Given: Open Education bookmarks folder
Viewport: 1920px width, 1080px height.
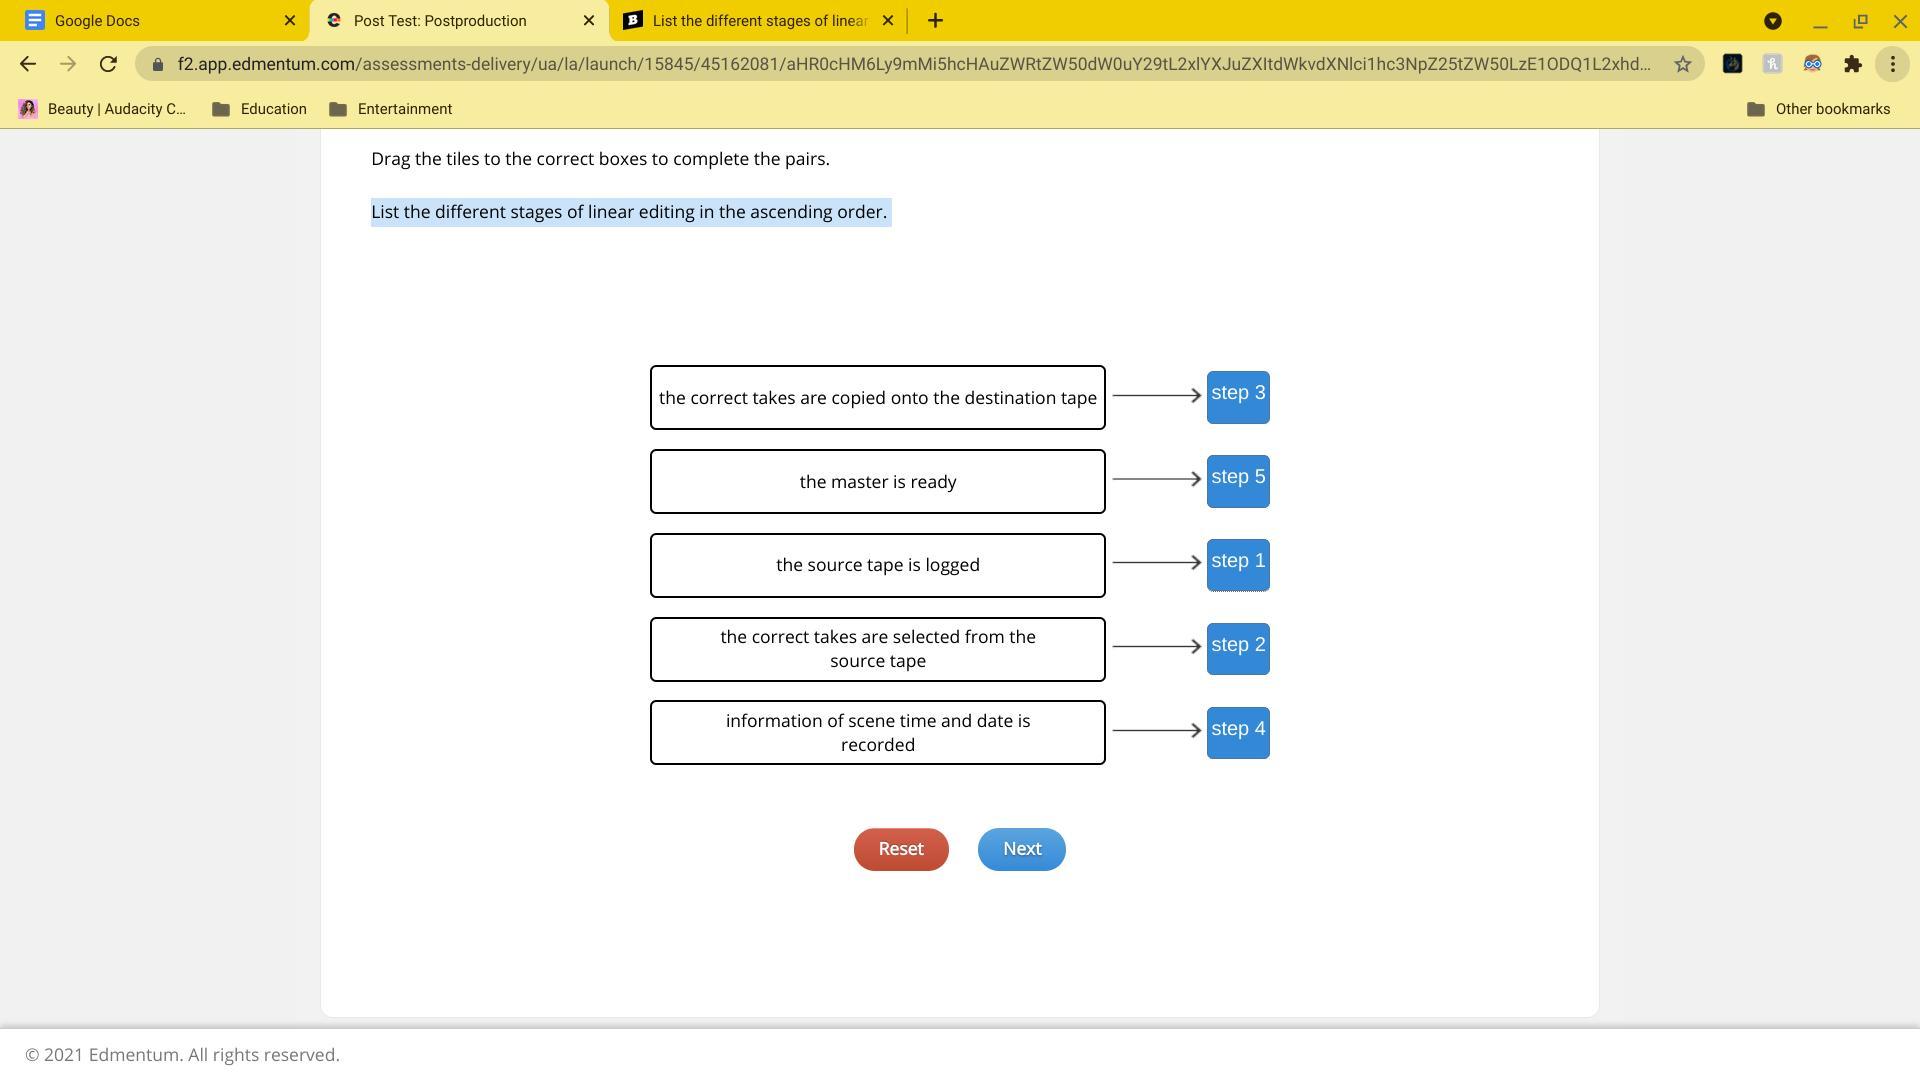Looking at the screenshot, I should click(260, 109).
